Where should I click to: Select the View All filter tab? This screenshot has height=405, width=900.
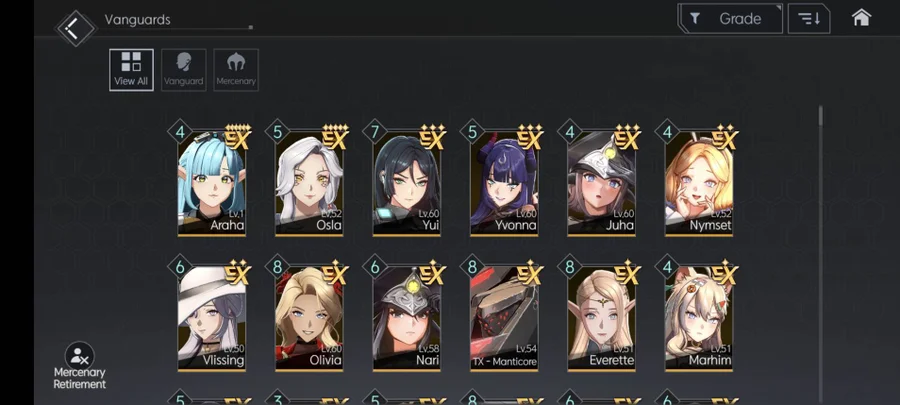click(131, 70)
